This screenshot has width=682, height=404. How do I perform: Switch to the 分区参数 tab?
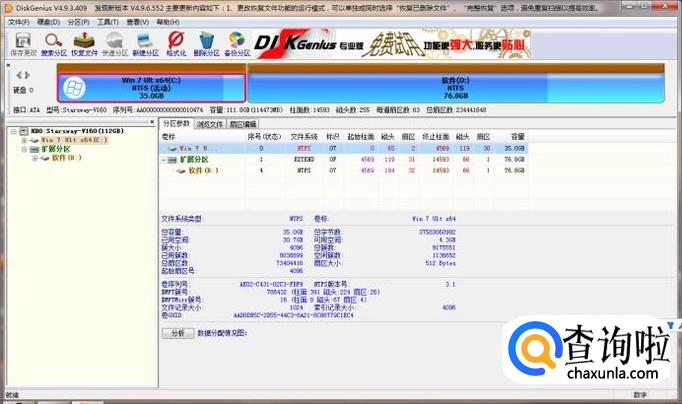click(x=176, y=124)
